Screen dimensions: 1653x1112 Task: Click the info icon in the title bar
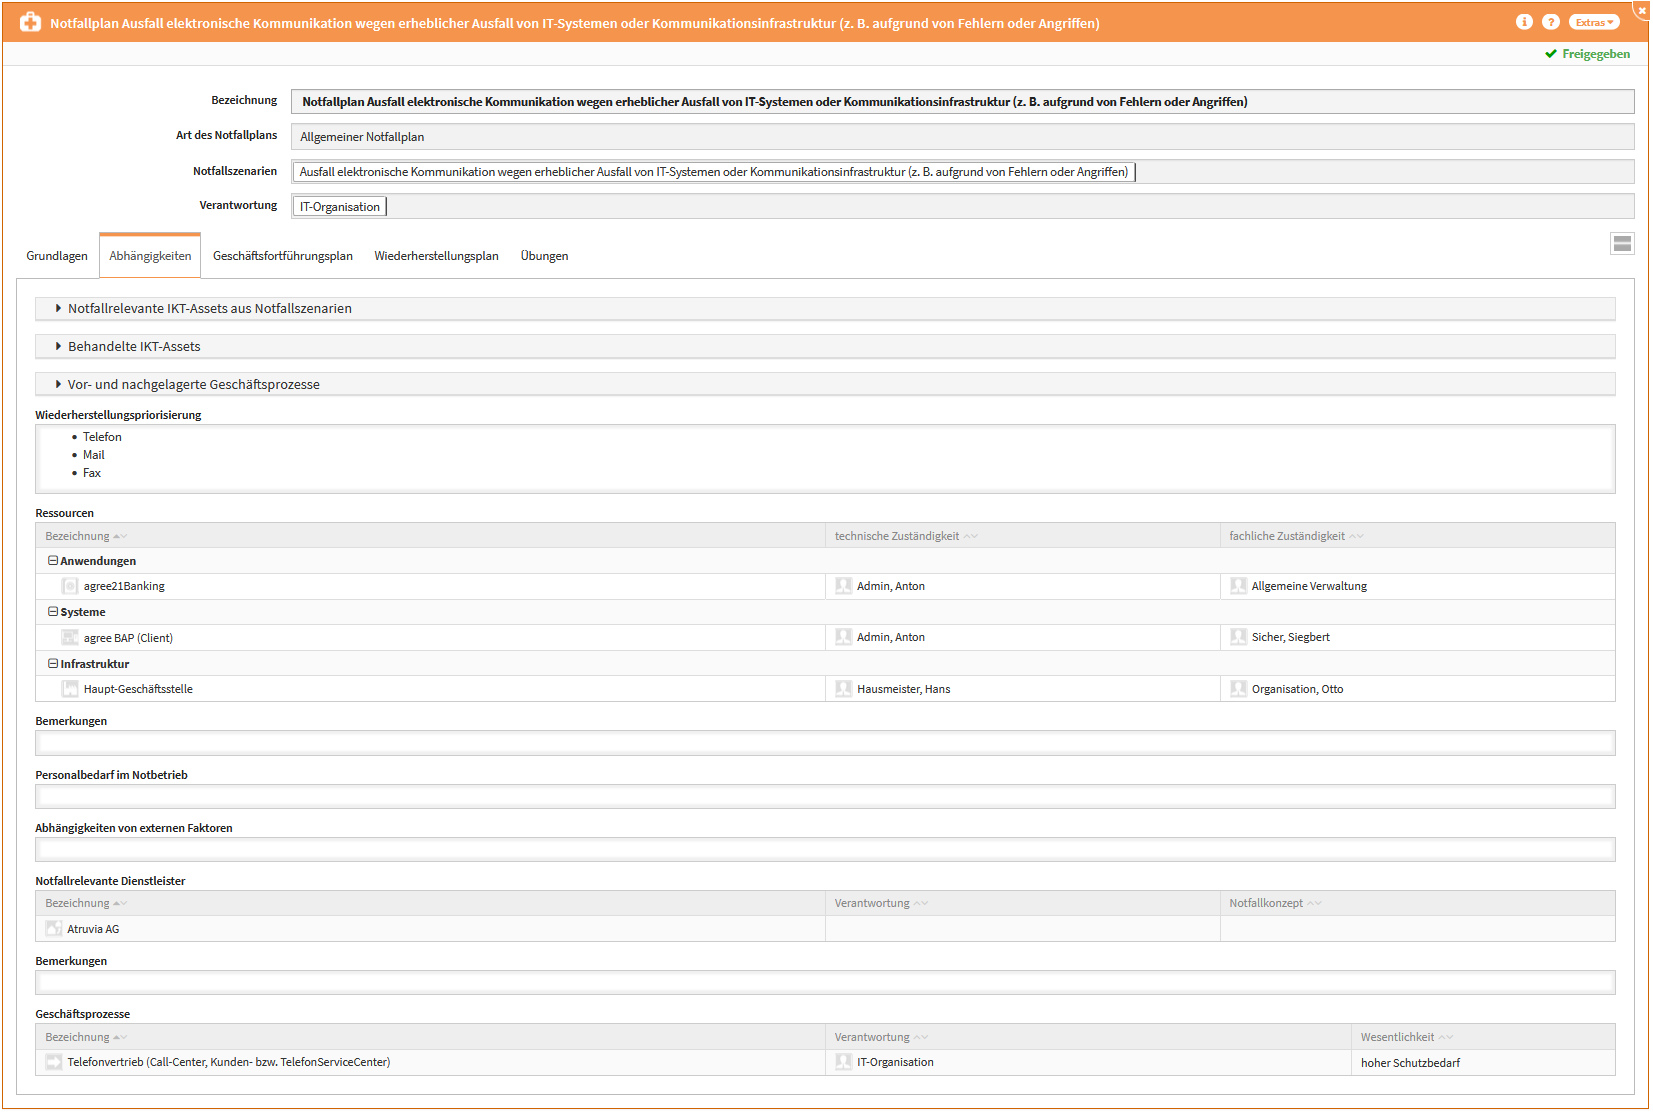[x=1524, y=22]
